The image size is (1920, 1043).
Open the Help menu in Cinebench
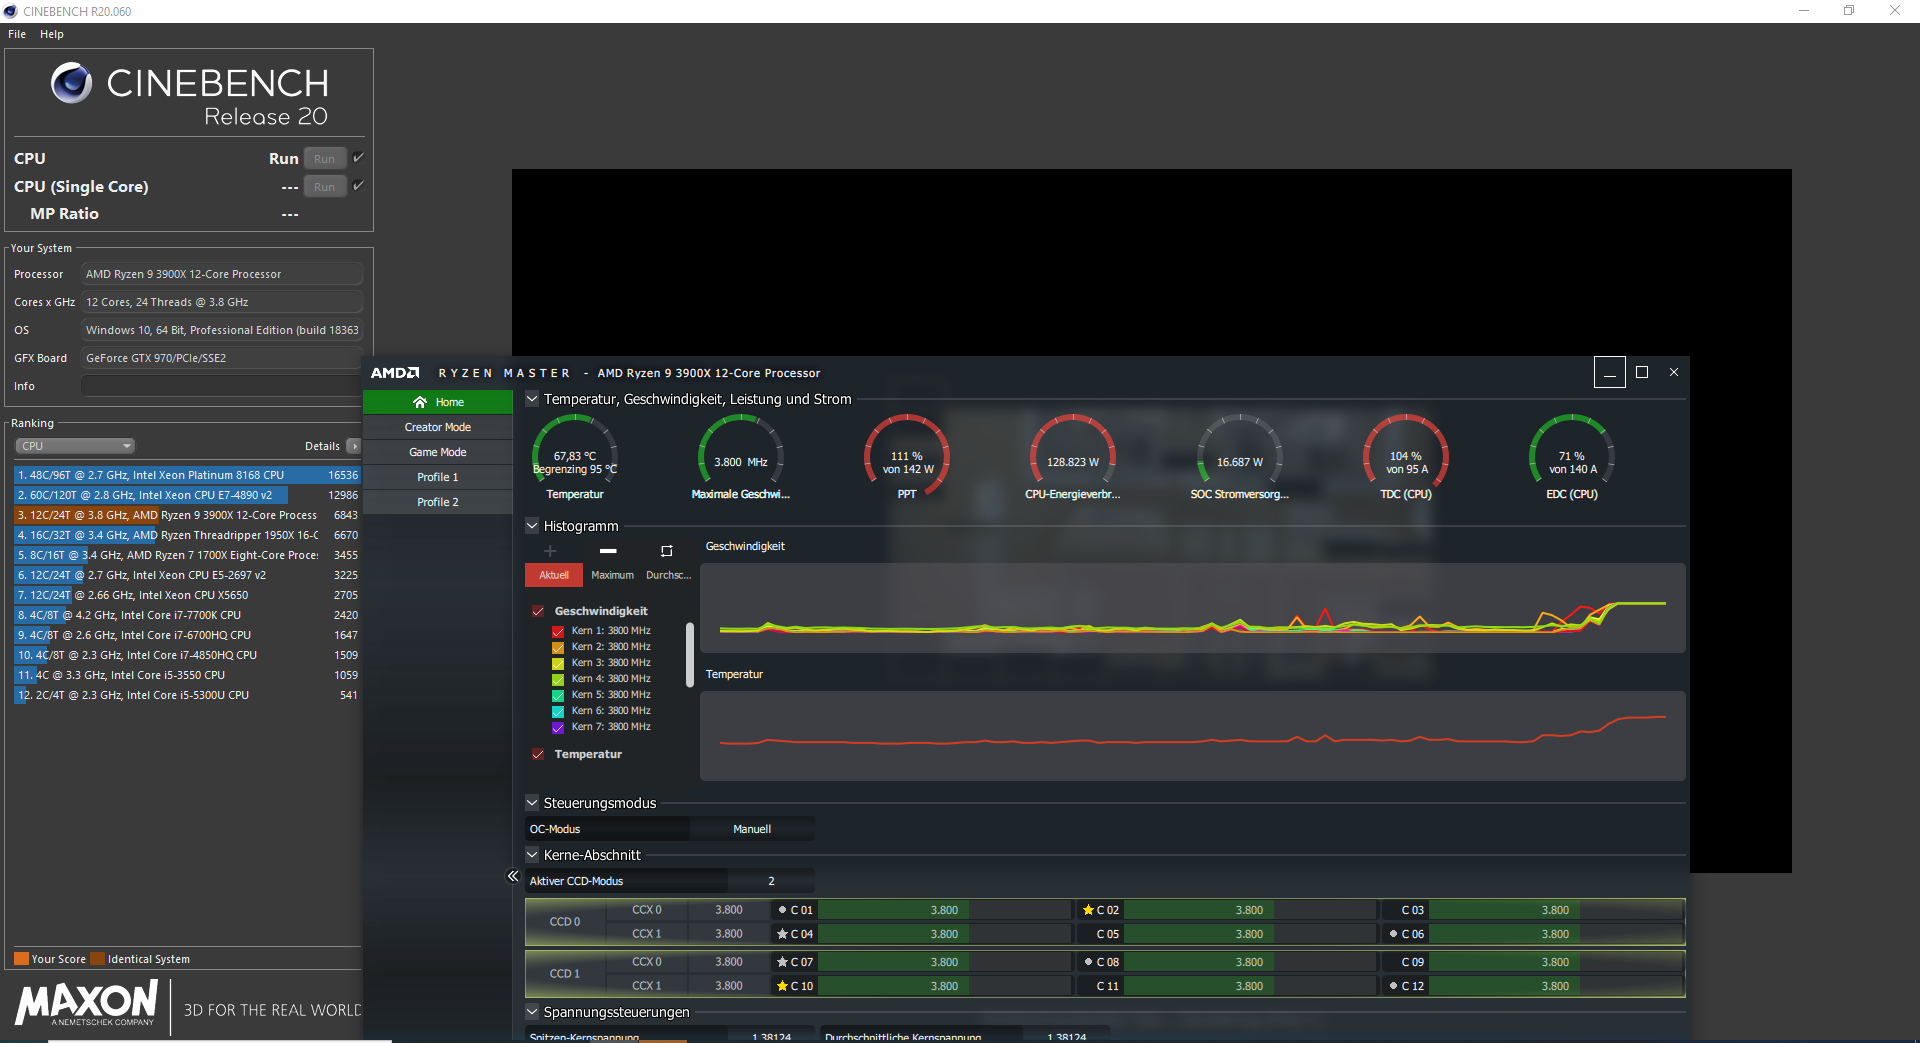coord(52,34)
